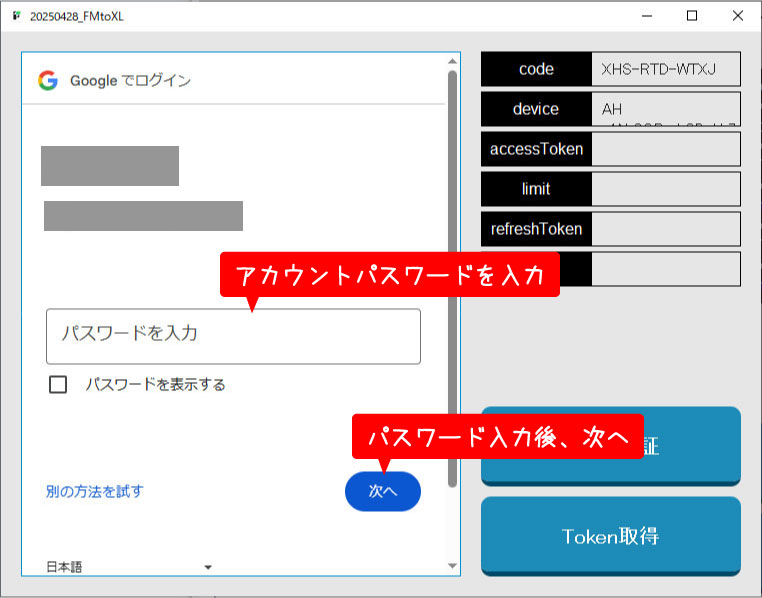Click the limit label
Viewport: 762px width, 598px height.
click(537, 188)
